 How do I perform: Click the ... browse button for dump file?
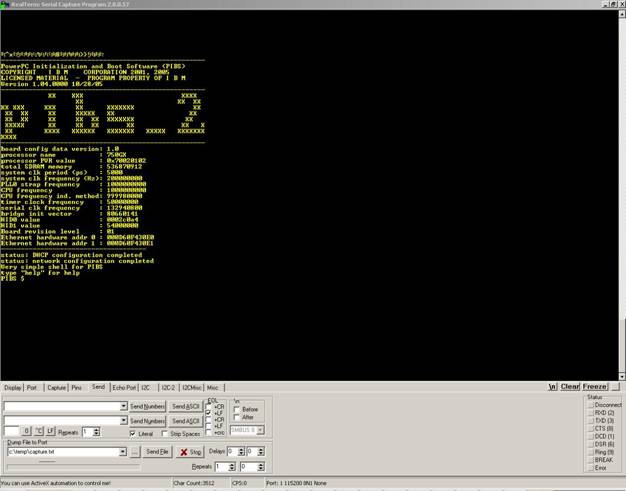[x=135, y=452]
